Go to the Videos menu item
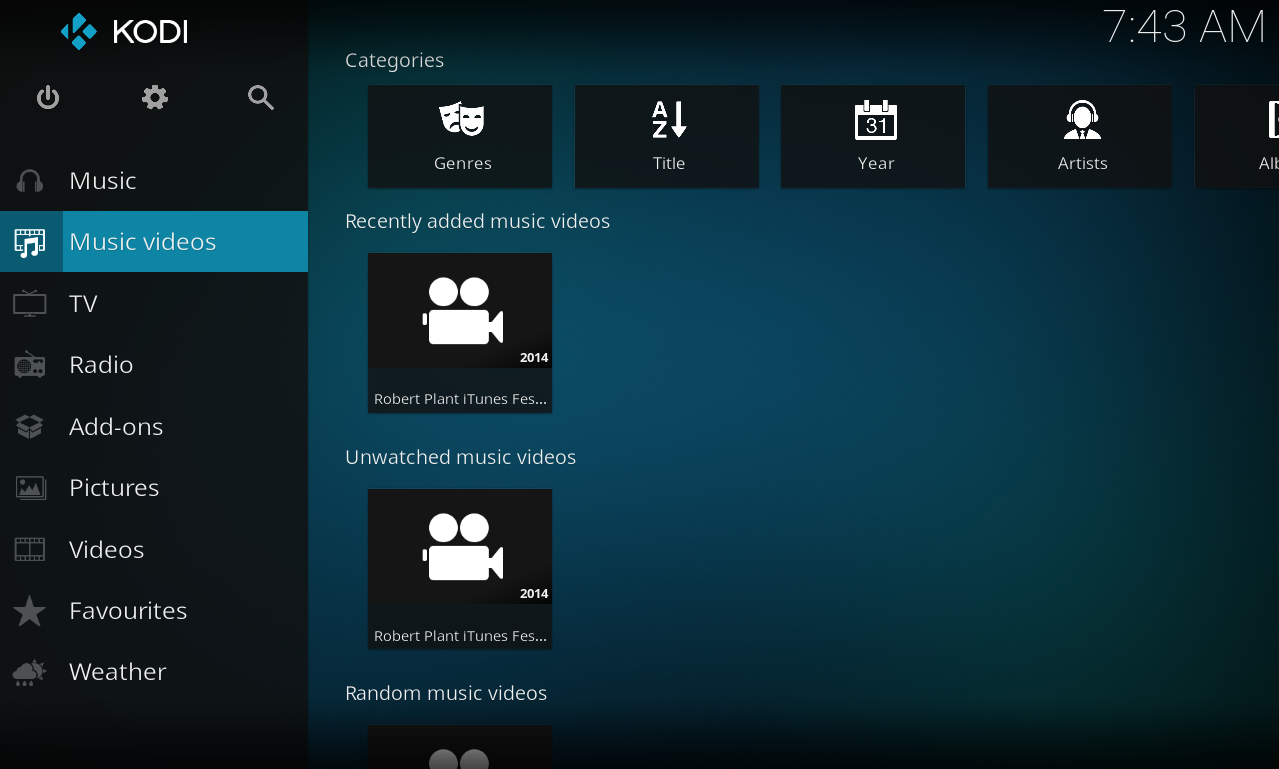 tap(154, 550)
